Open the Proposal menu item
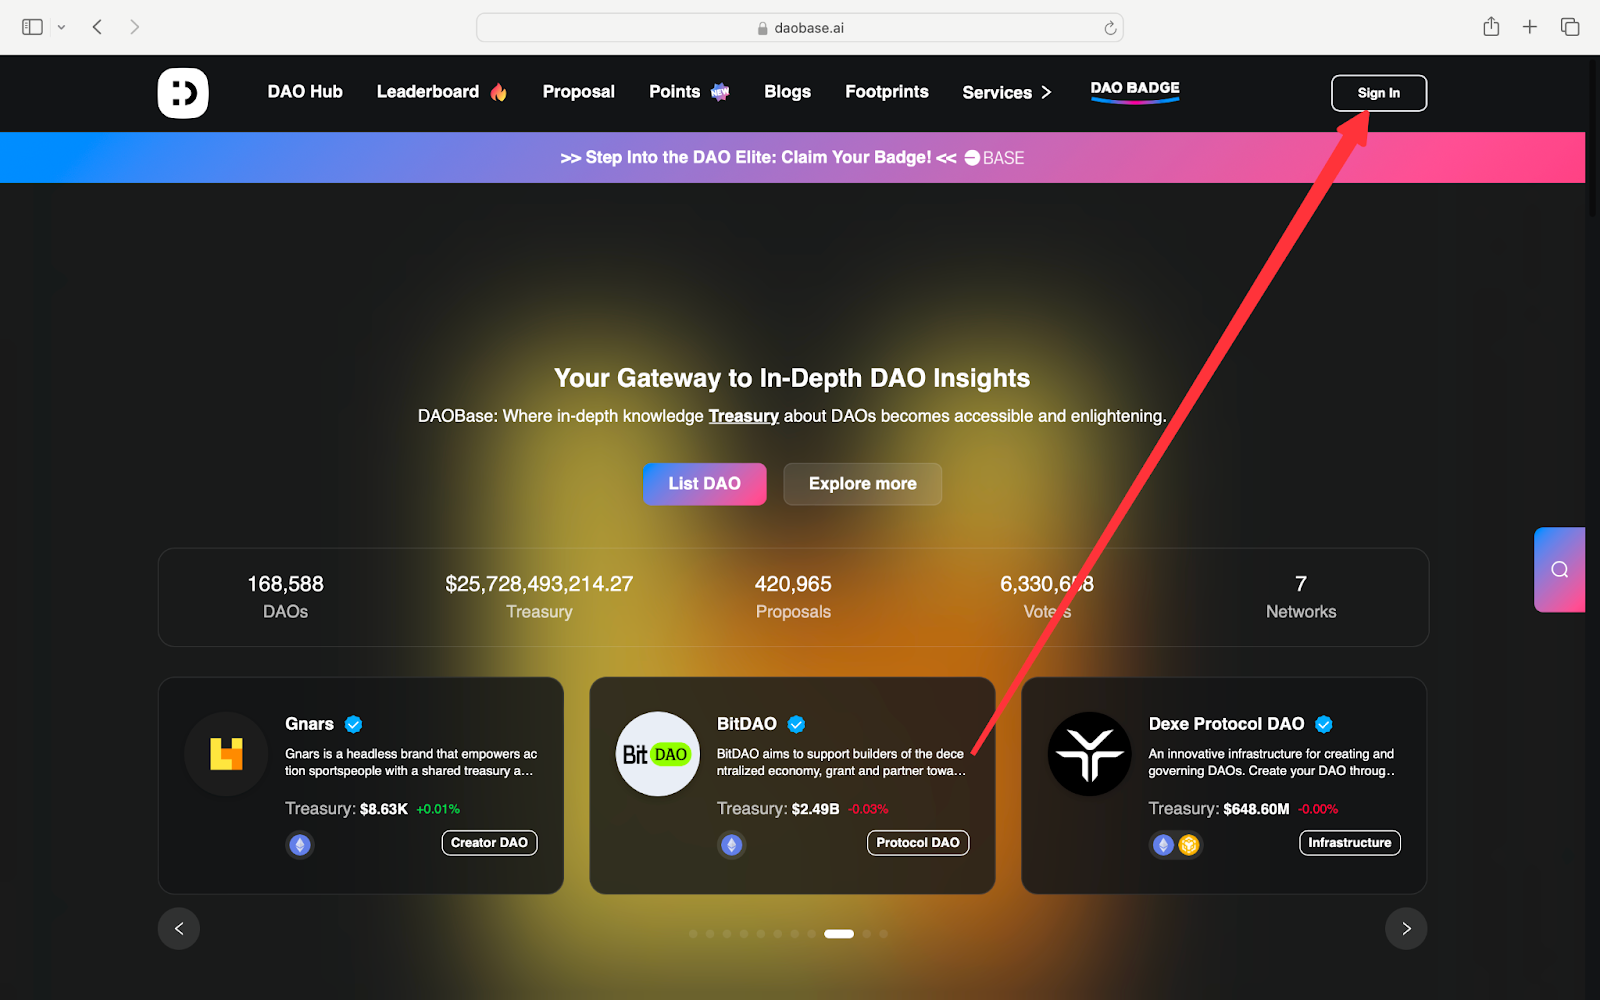Image resolution: width=1600 pixels, height=1000 pixels. [579, 92]
